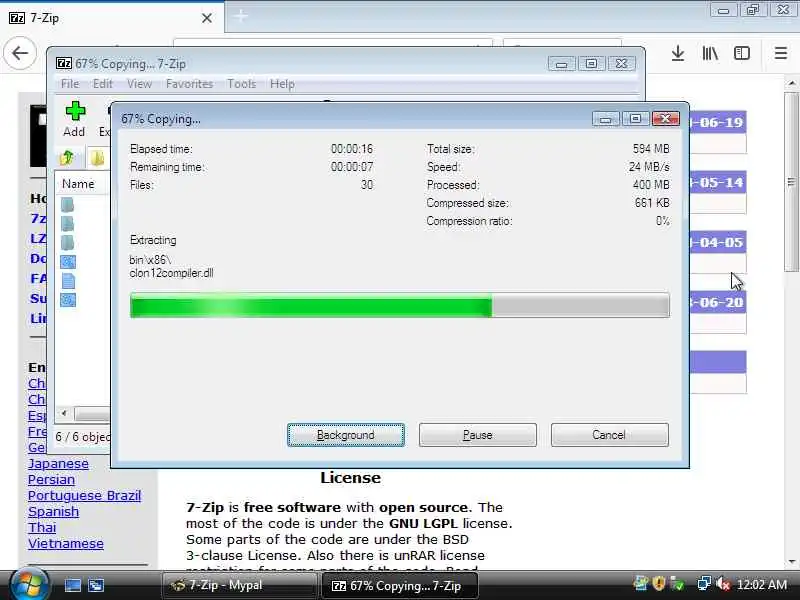
Task: Click the Vietnamese language link
Action: pyautogui.click(x=65, y=543)
